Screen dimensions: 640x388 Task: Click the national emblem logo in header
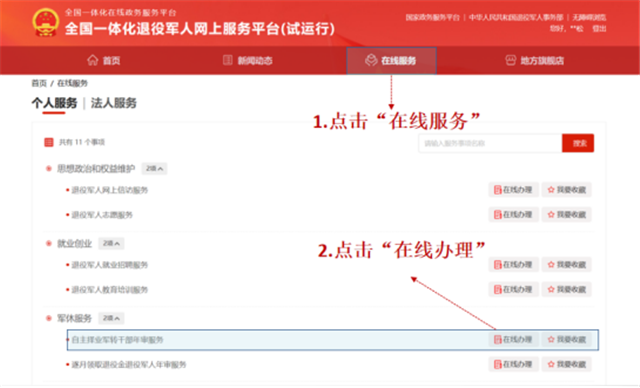[x=45, y=22]
